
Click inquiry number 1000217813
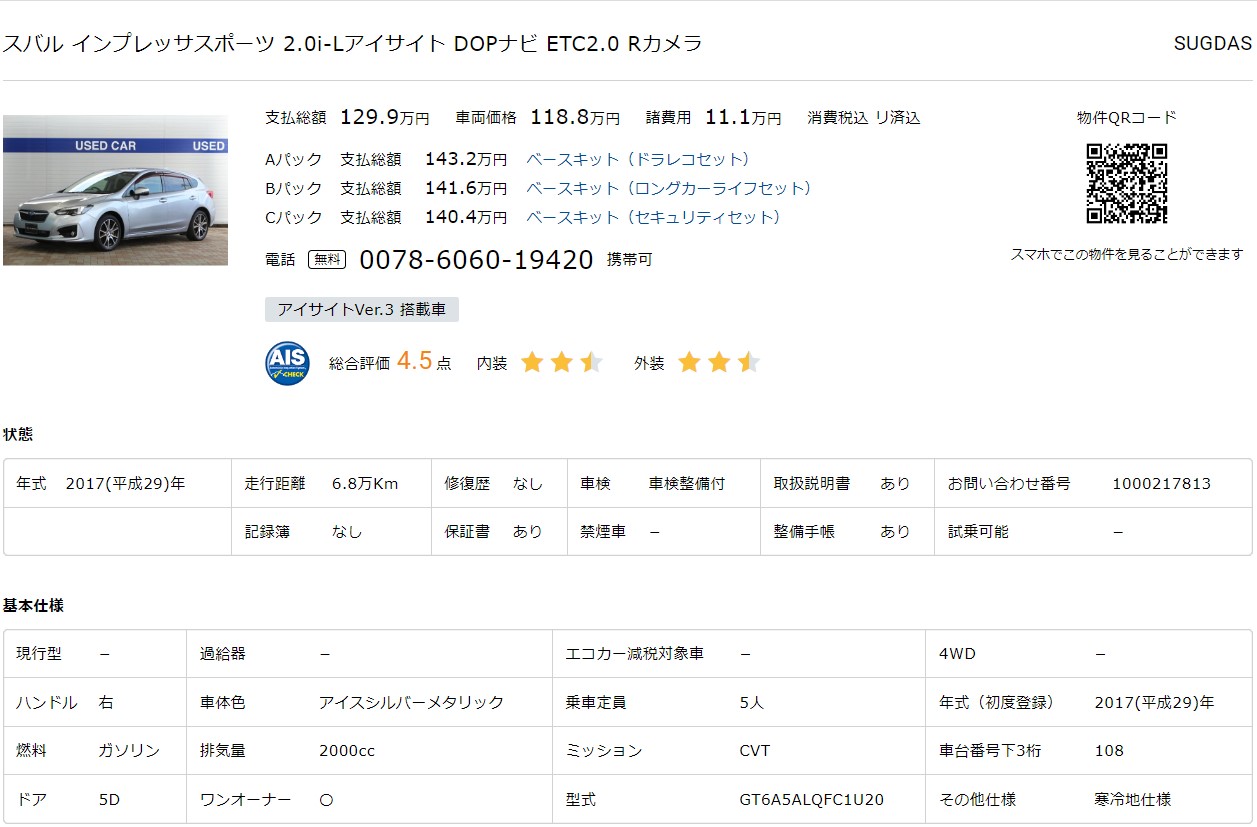tap(1161, 484)
